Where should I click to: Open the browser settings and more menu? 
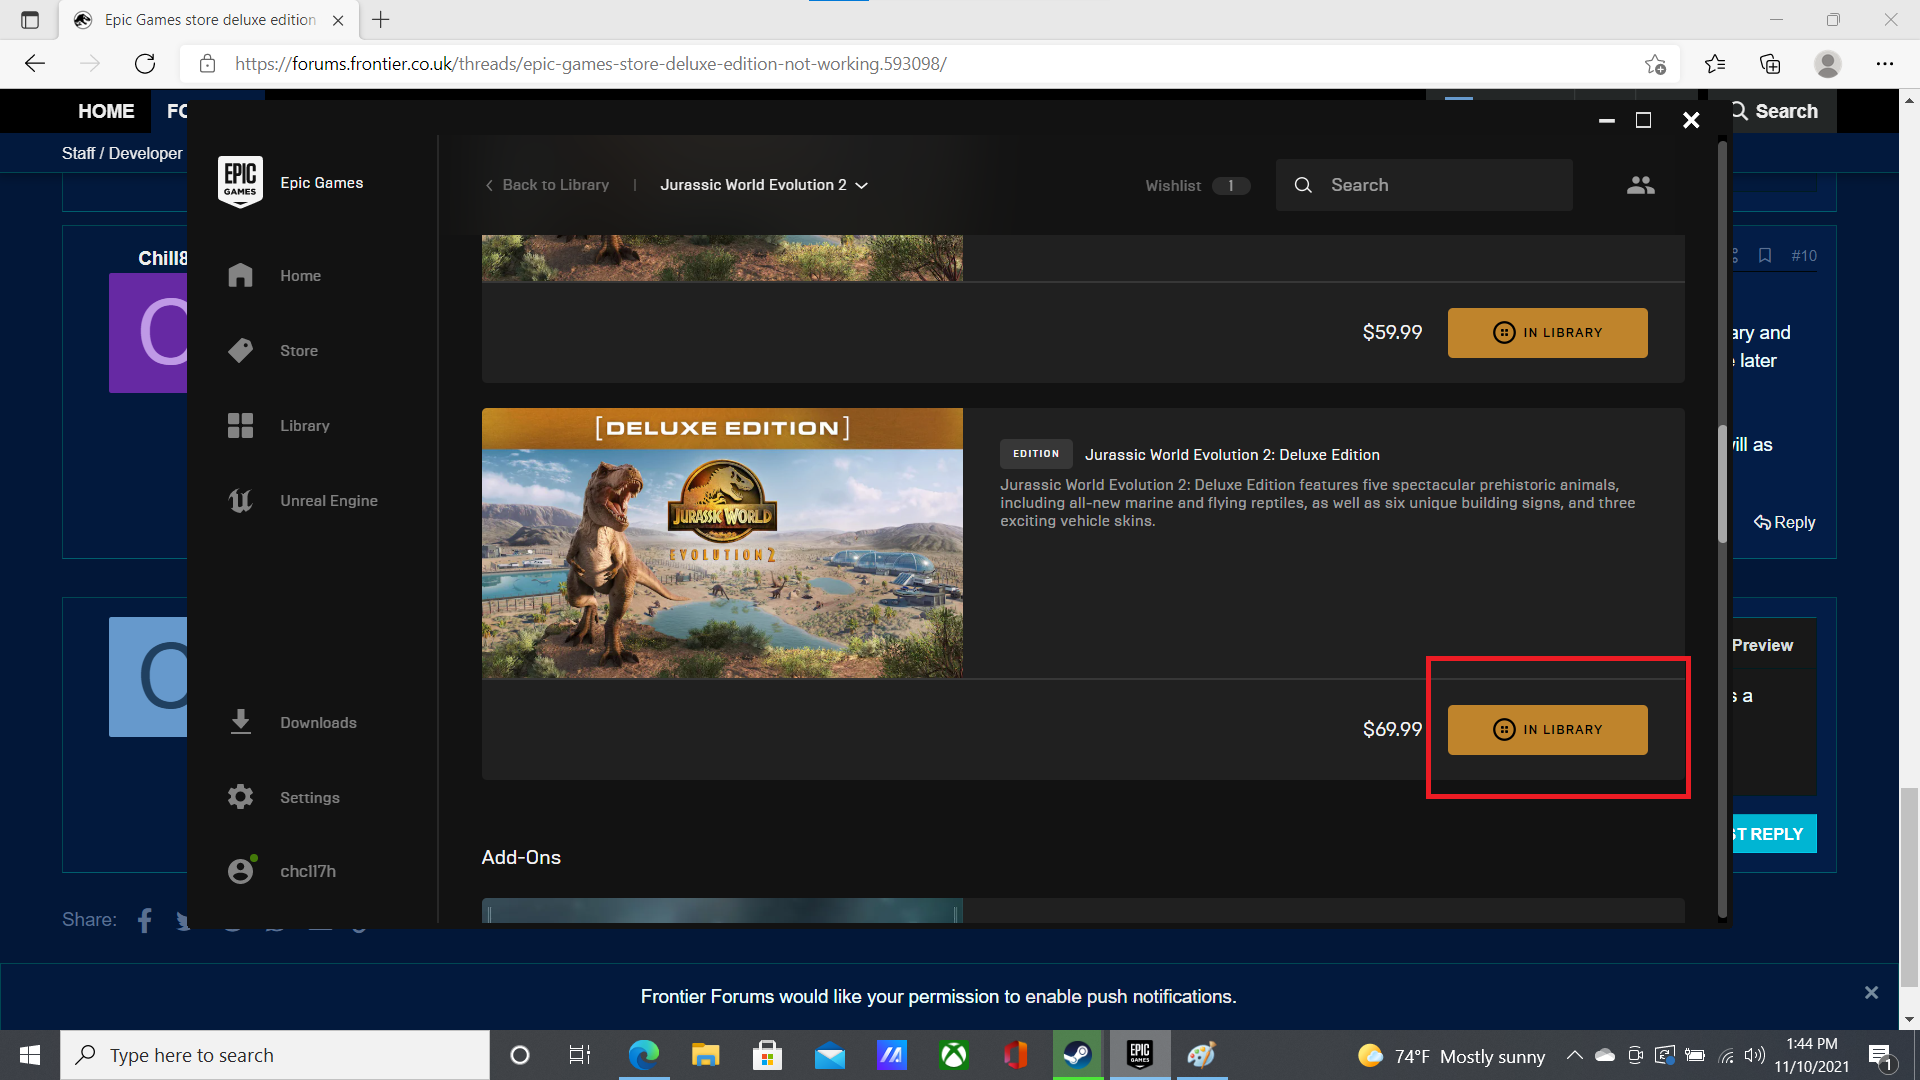pyautogui.click(x=1885, y=64)
